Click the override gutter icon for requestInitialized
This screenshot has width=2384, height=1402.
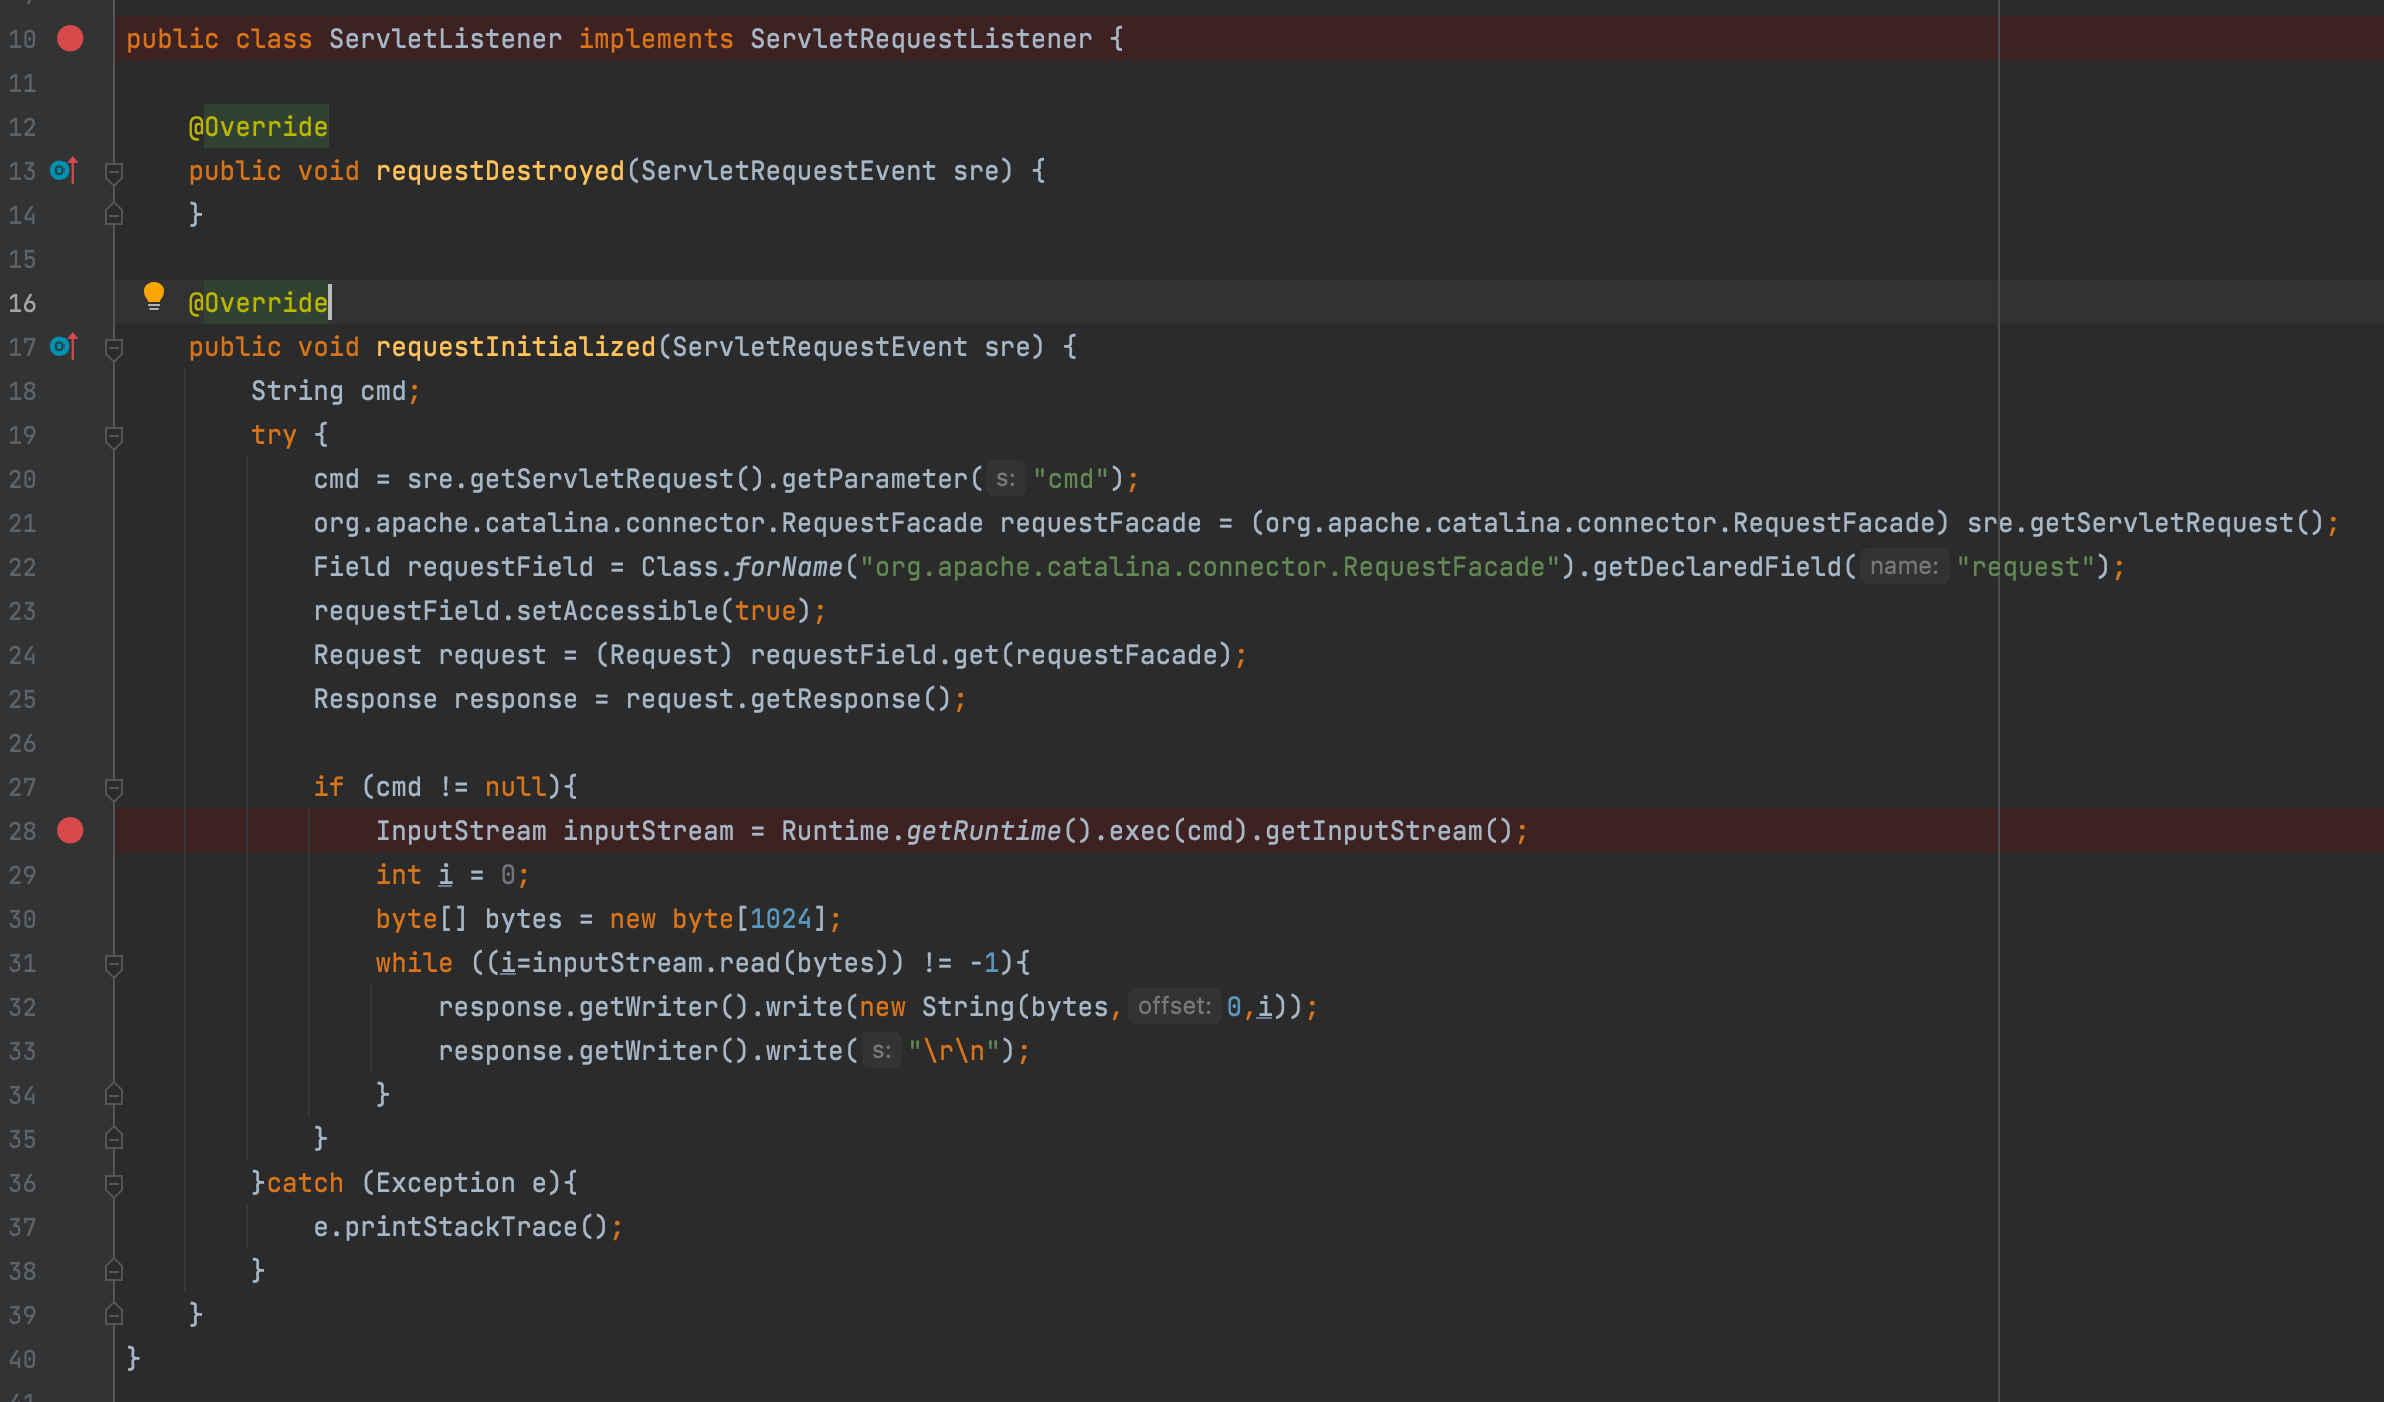pos(64,347)
